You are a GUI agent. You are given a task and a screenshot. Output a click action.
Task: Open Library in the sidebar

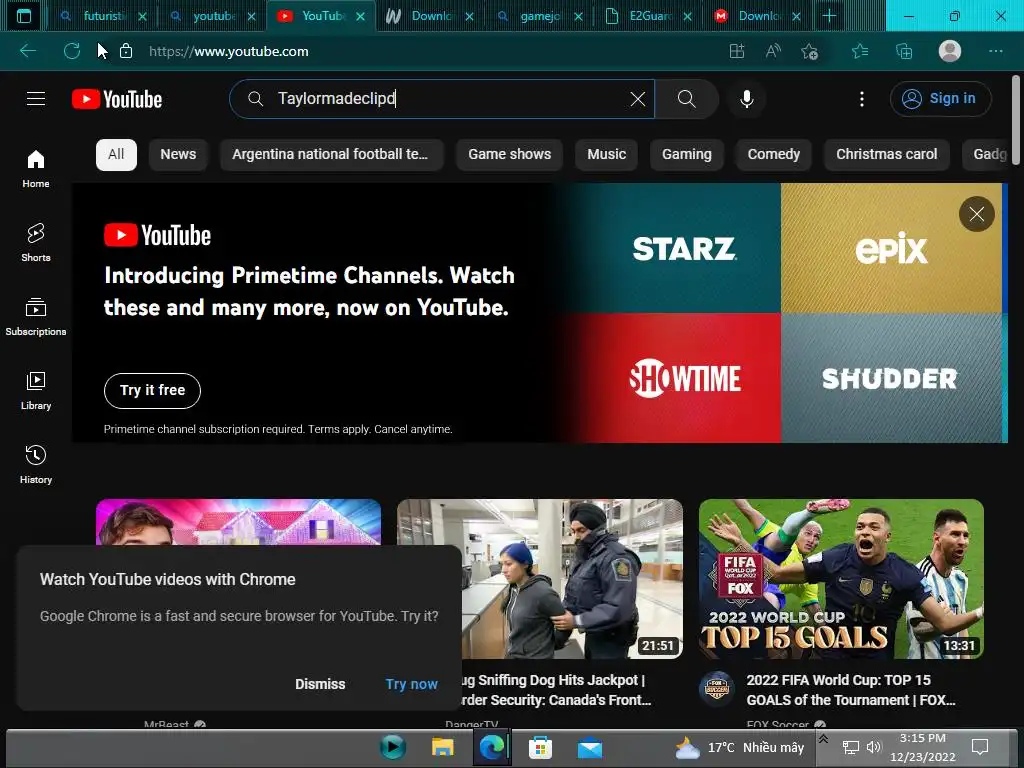pyautogui.click(x=36, y=390)
